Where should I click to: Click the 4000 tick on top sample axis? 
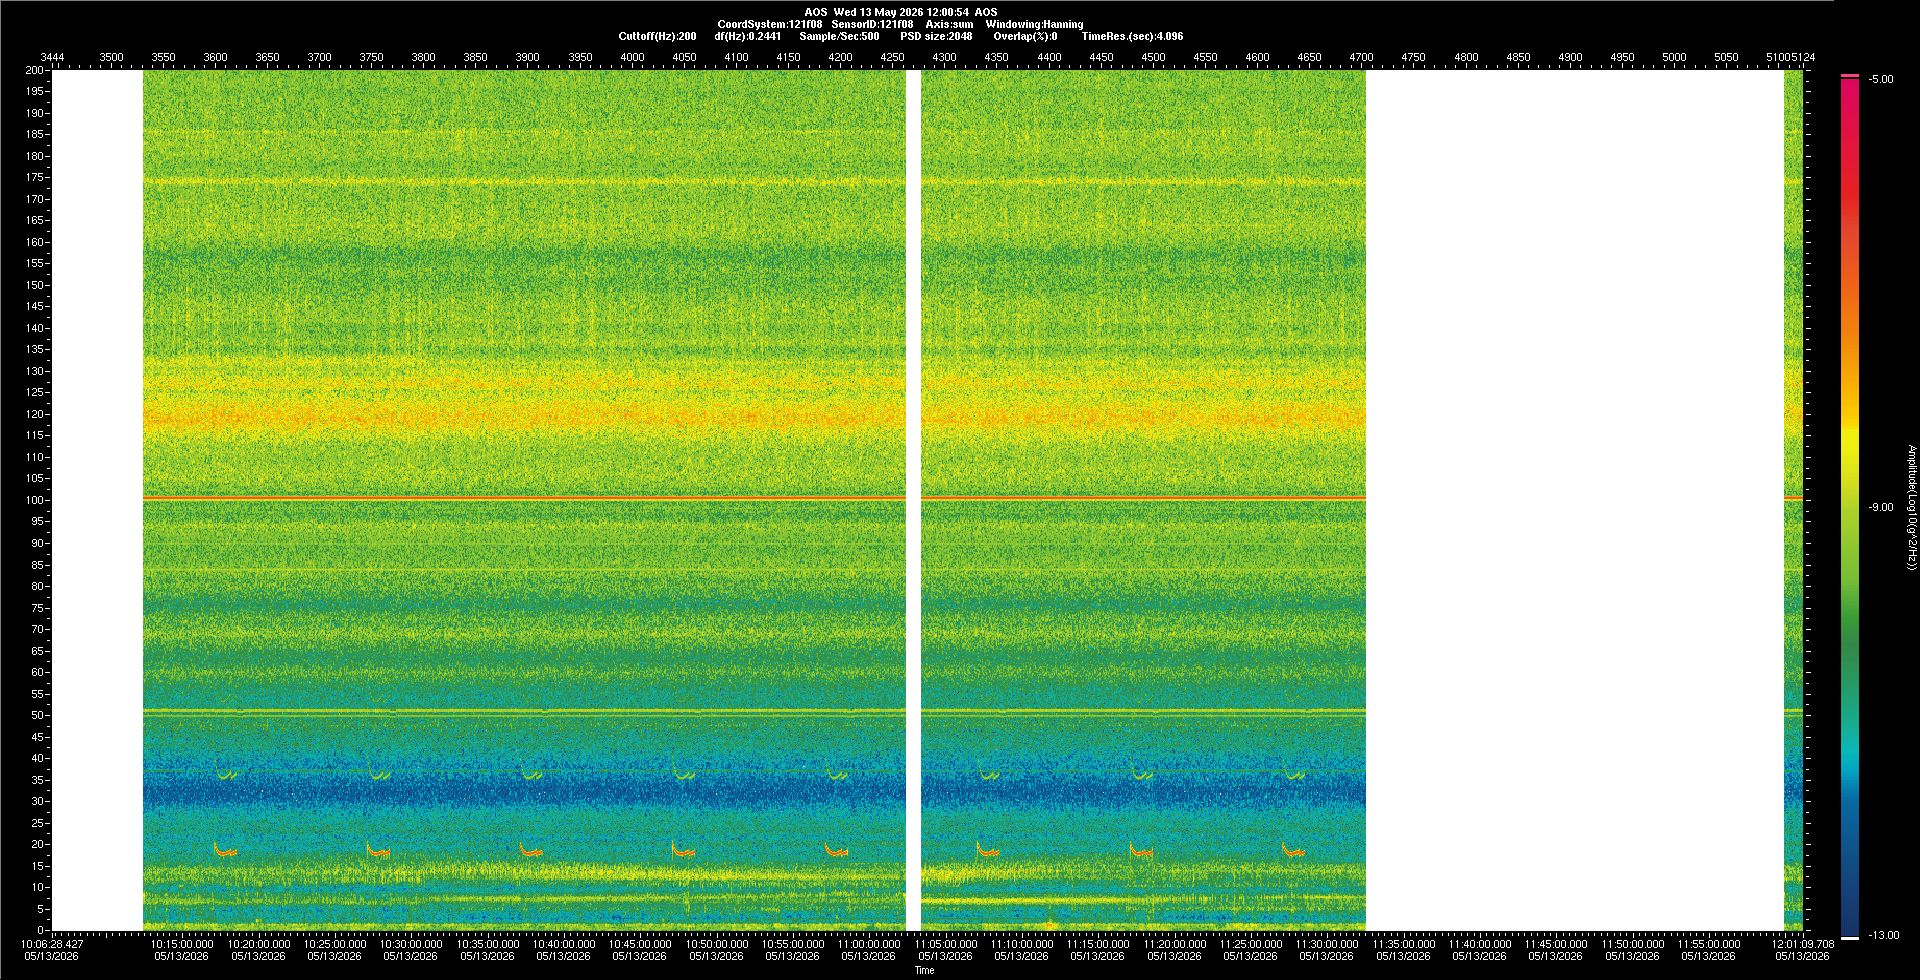coord(632,57)
